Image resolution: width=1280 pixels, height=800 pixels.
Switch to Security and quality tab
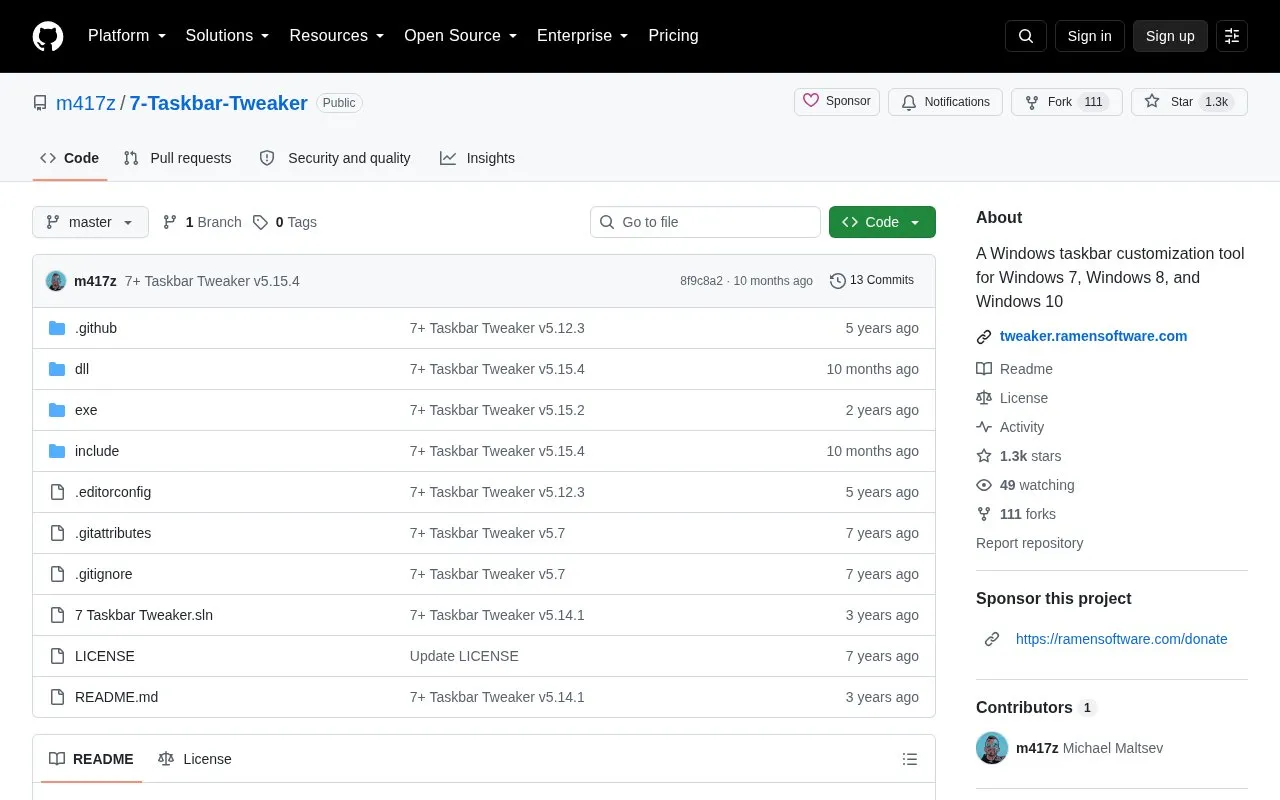[x=335, y=158]
